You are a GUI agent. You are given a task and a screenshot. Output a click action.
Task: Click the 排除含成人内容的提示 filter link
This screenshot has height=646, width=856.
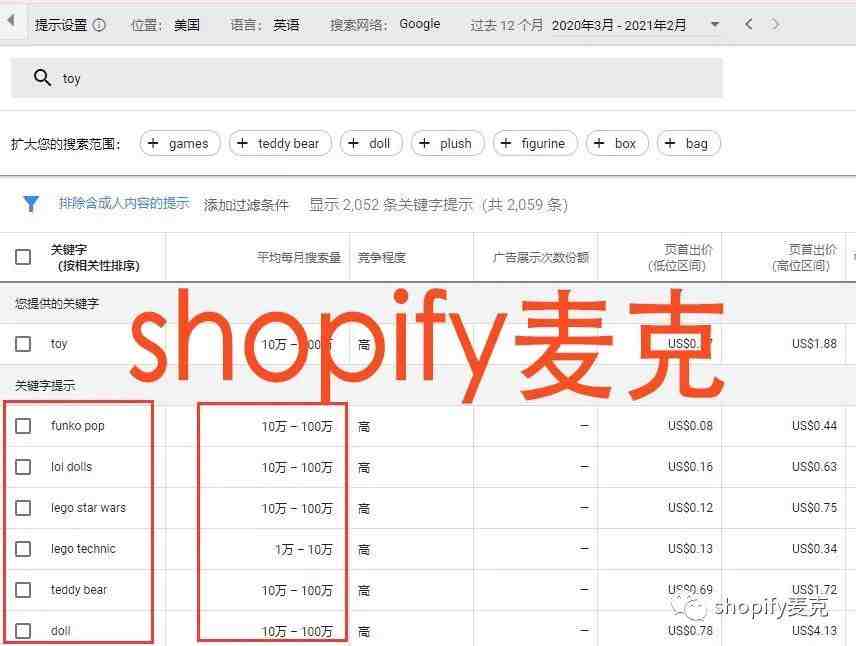coord(124,203)
